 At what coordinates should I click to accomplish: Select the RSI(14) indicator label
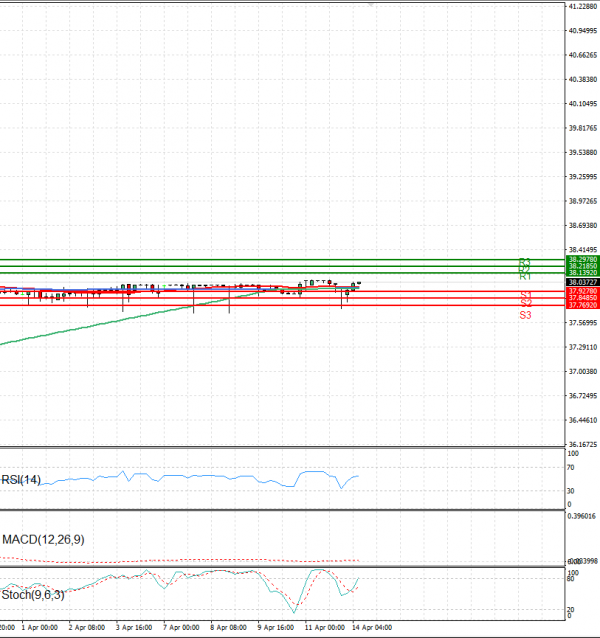tap(22, 480)
